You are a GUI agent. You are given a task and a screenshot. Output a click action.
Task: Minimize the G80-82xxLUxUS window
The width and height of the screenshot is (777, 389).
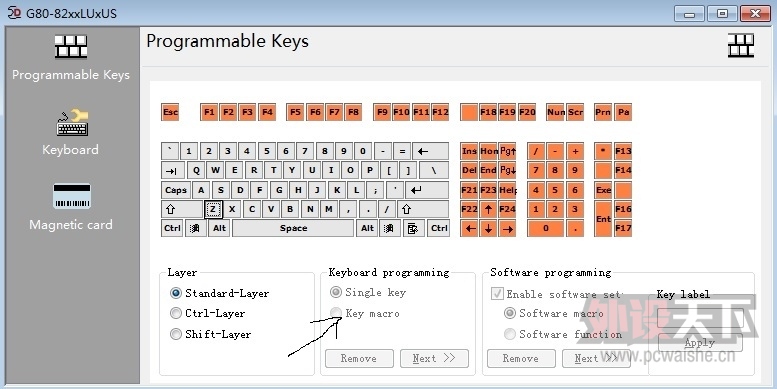point(689,13)
